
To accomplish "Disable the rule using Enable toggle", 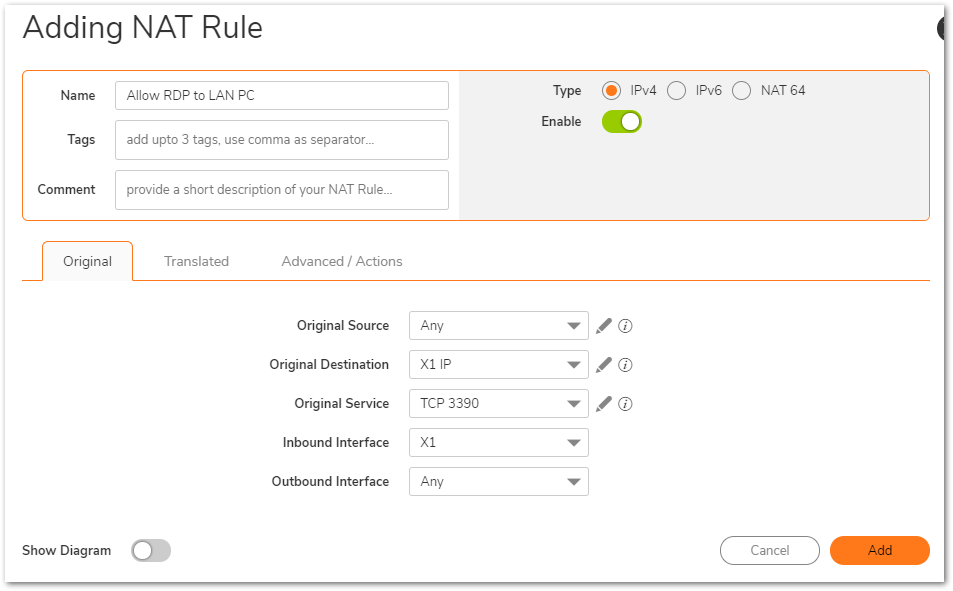I will click(621, 122).
